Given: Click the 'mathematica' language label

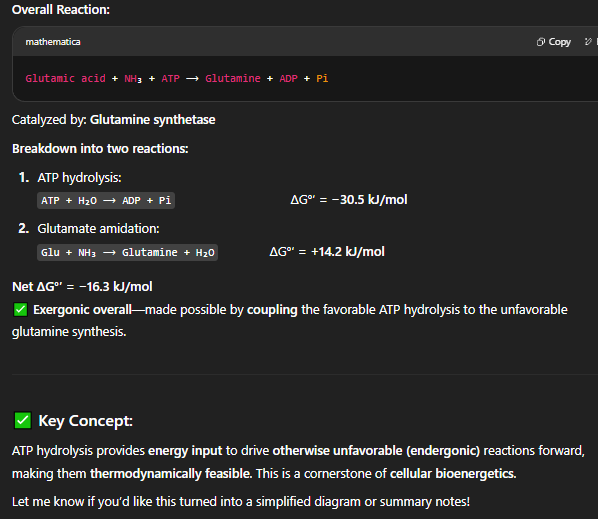Looking at the screenshot, I should point(53,42).
